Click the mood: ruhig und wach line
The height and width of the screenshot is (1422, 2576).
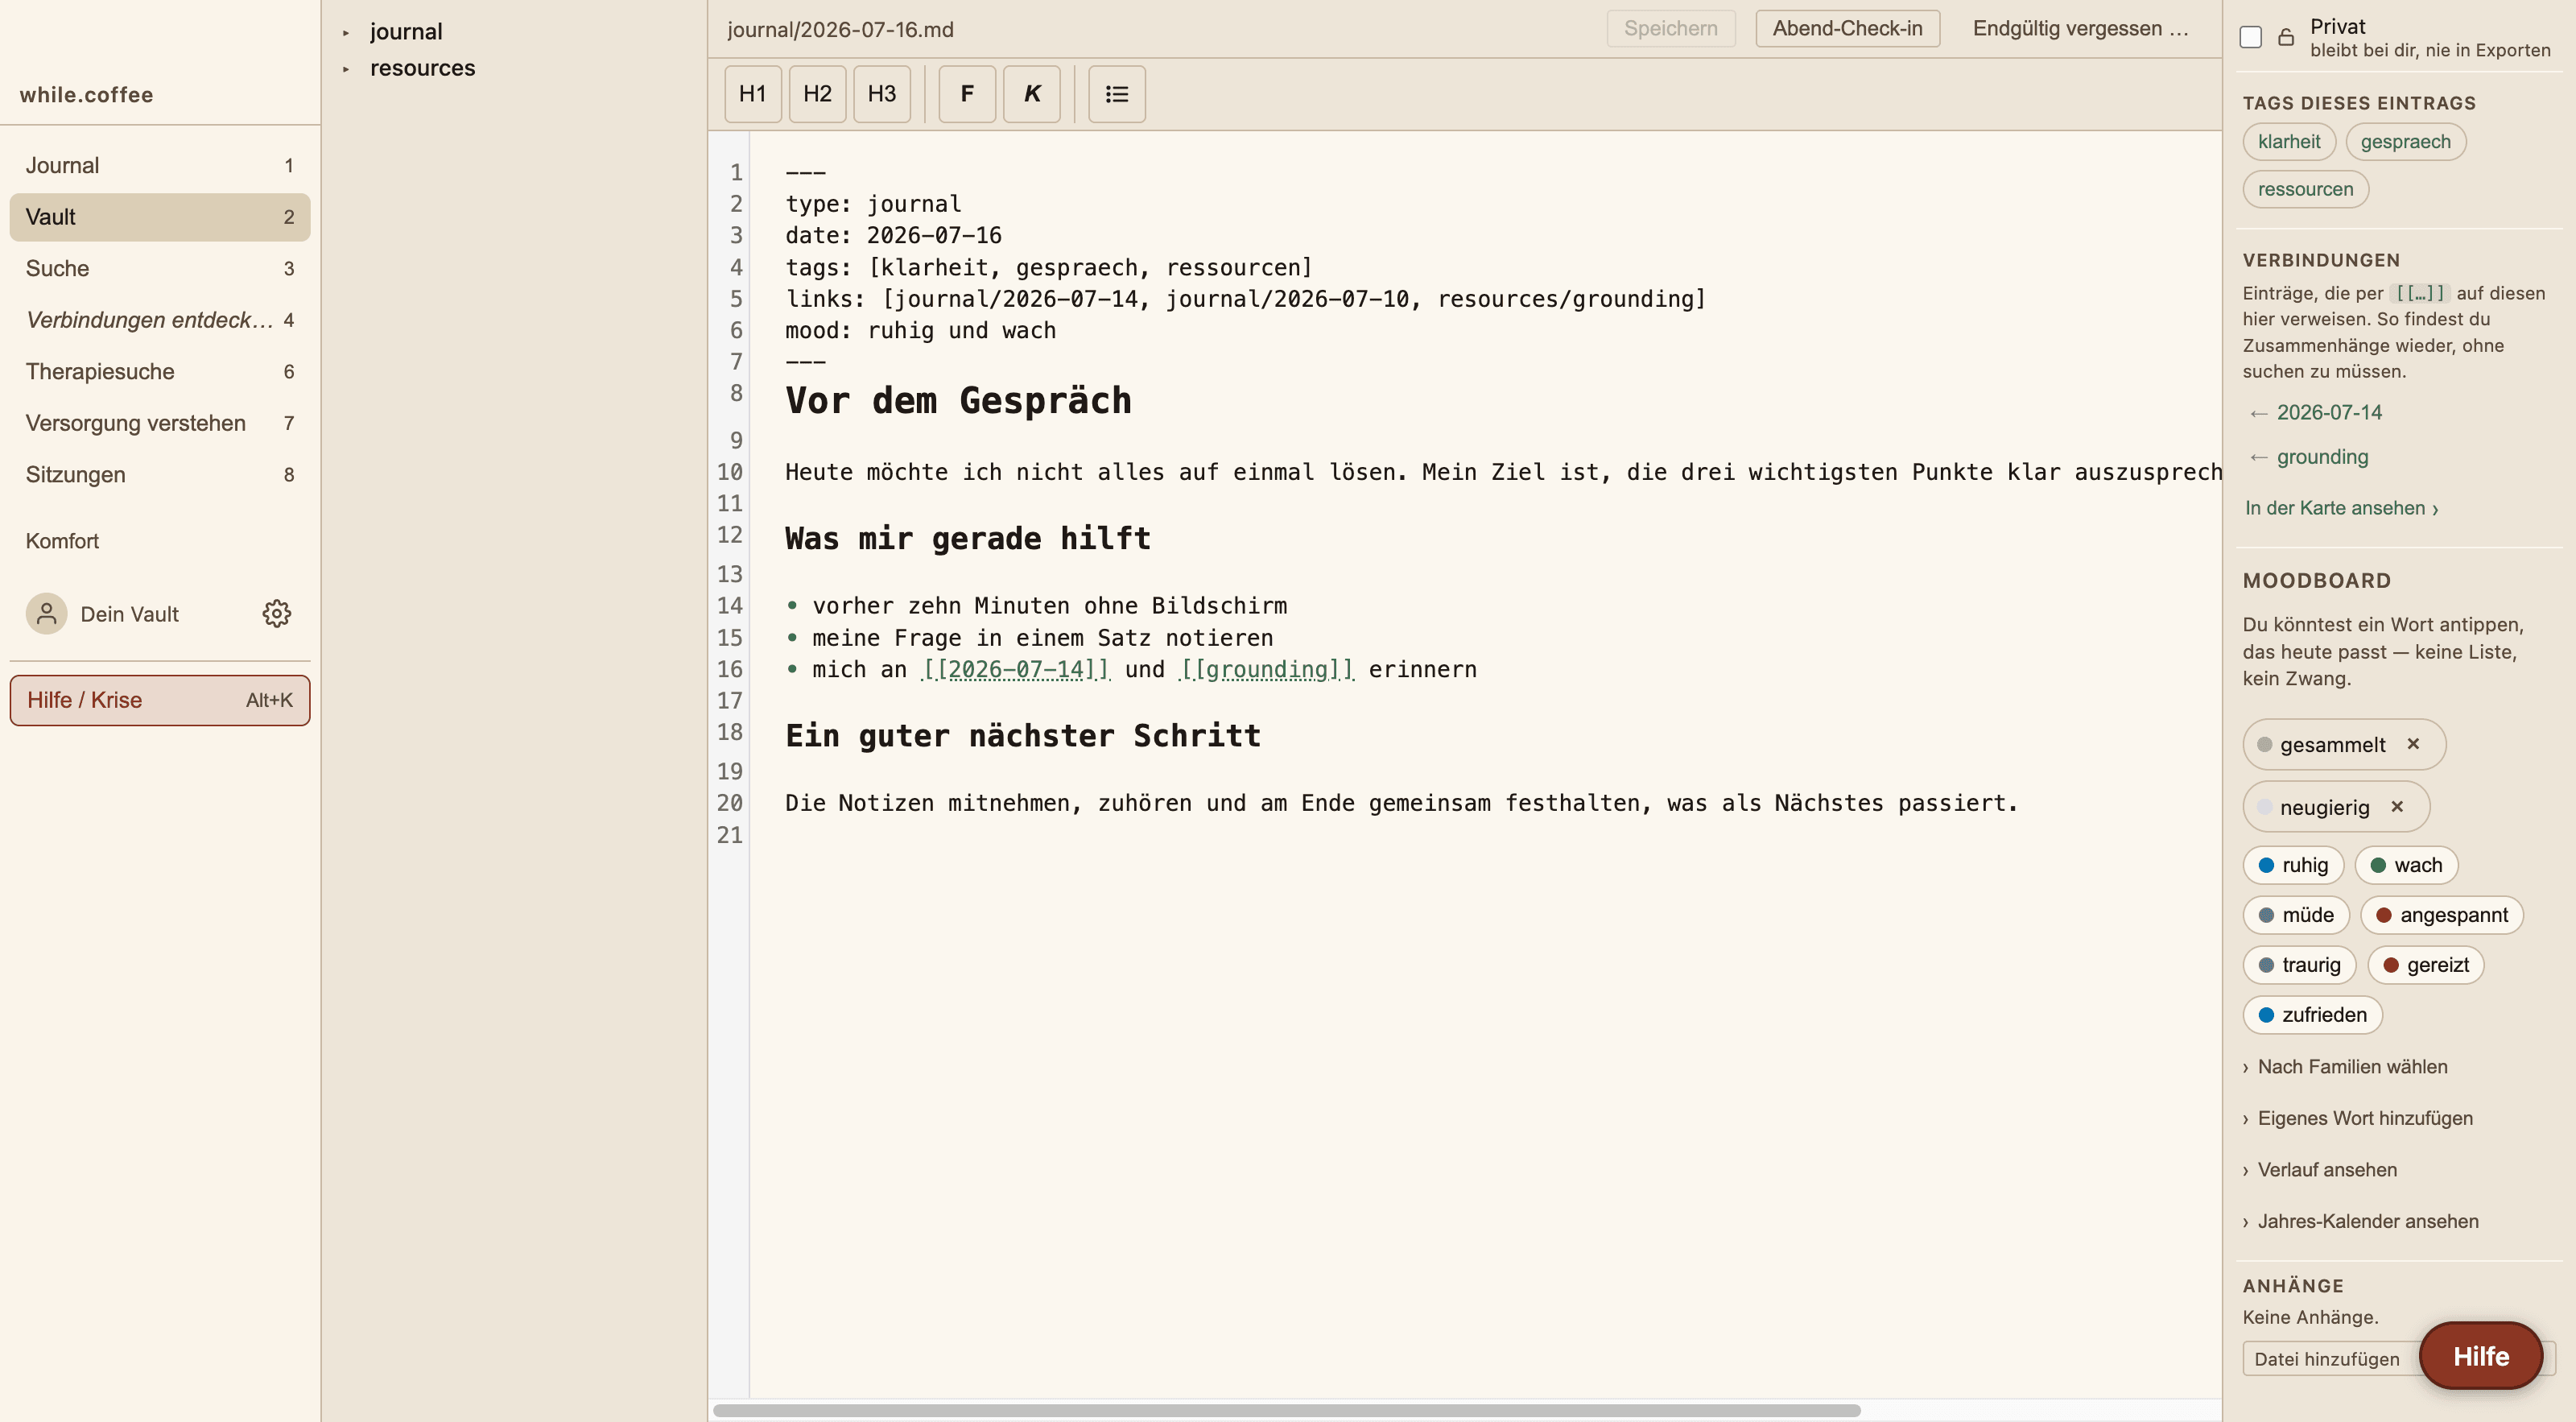920,330
